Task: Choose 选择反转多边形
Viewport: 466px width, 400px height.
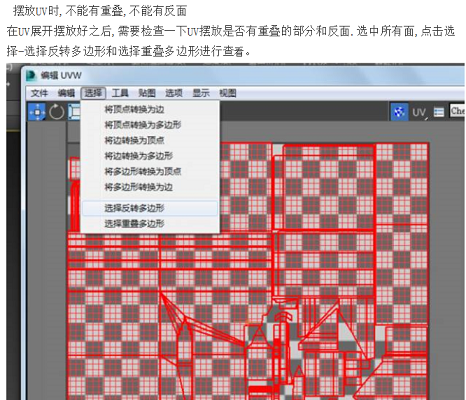Action: click(150, 208)
